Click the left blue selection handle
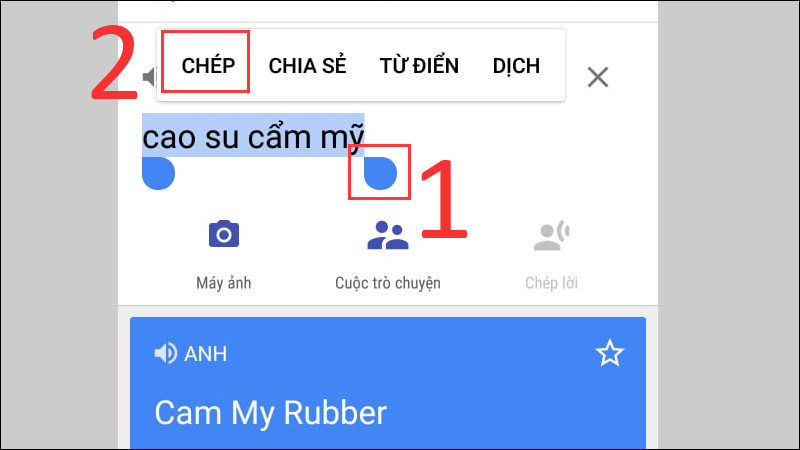The height and width of the screenshot is (450, 800). coord(158,173)
